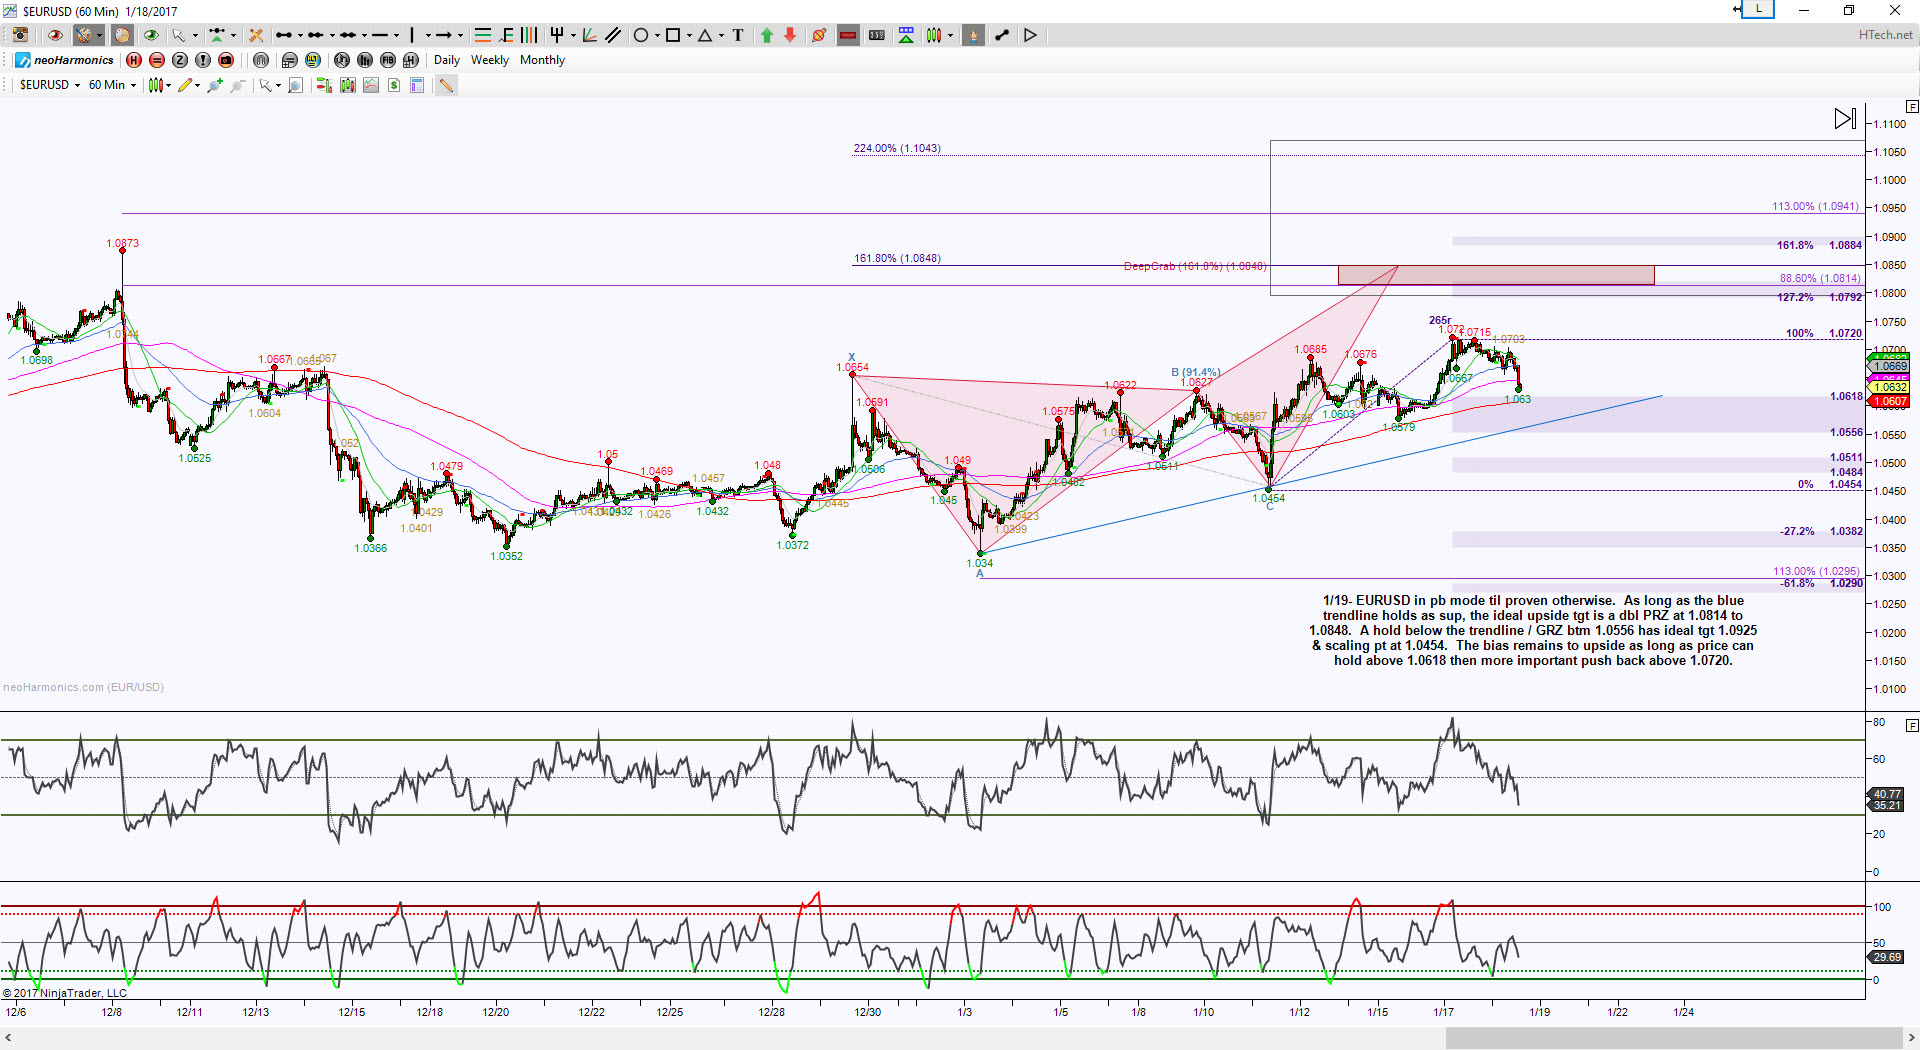Click the red down arrow marker tool
This screenshot has height=1050, width=1920.
(x=790, y=35)
